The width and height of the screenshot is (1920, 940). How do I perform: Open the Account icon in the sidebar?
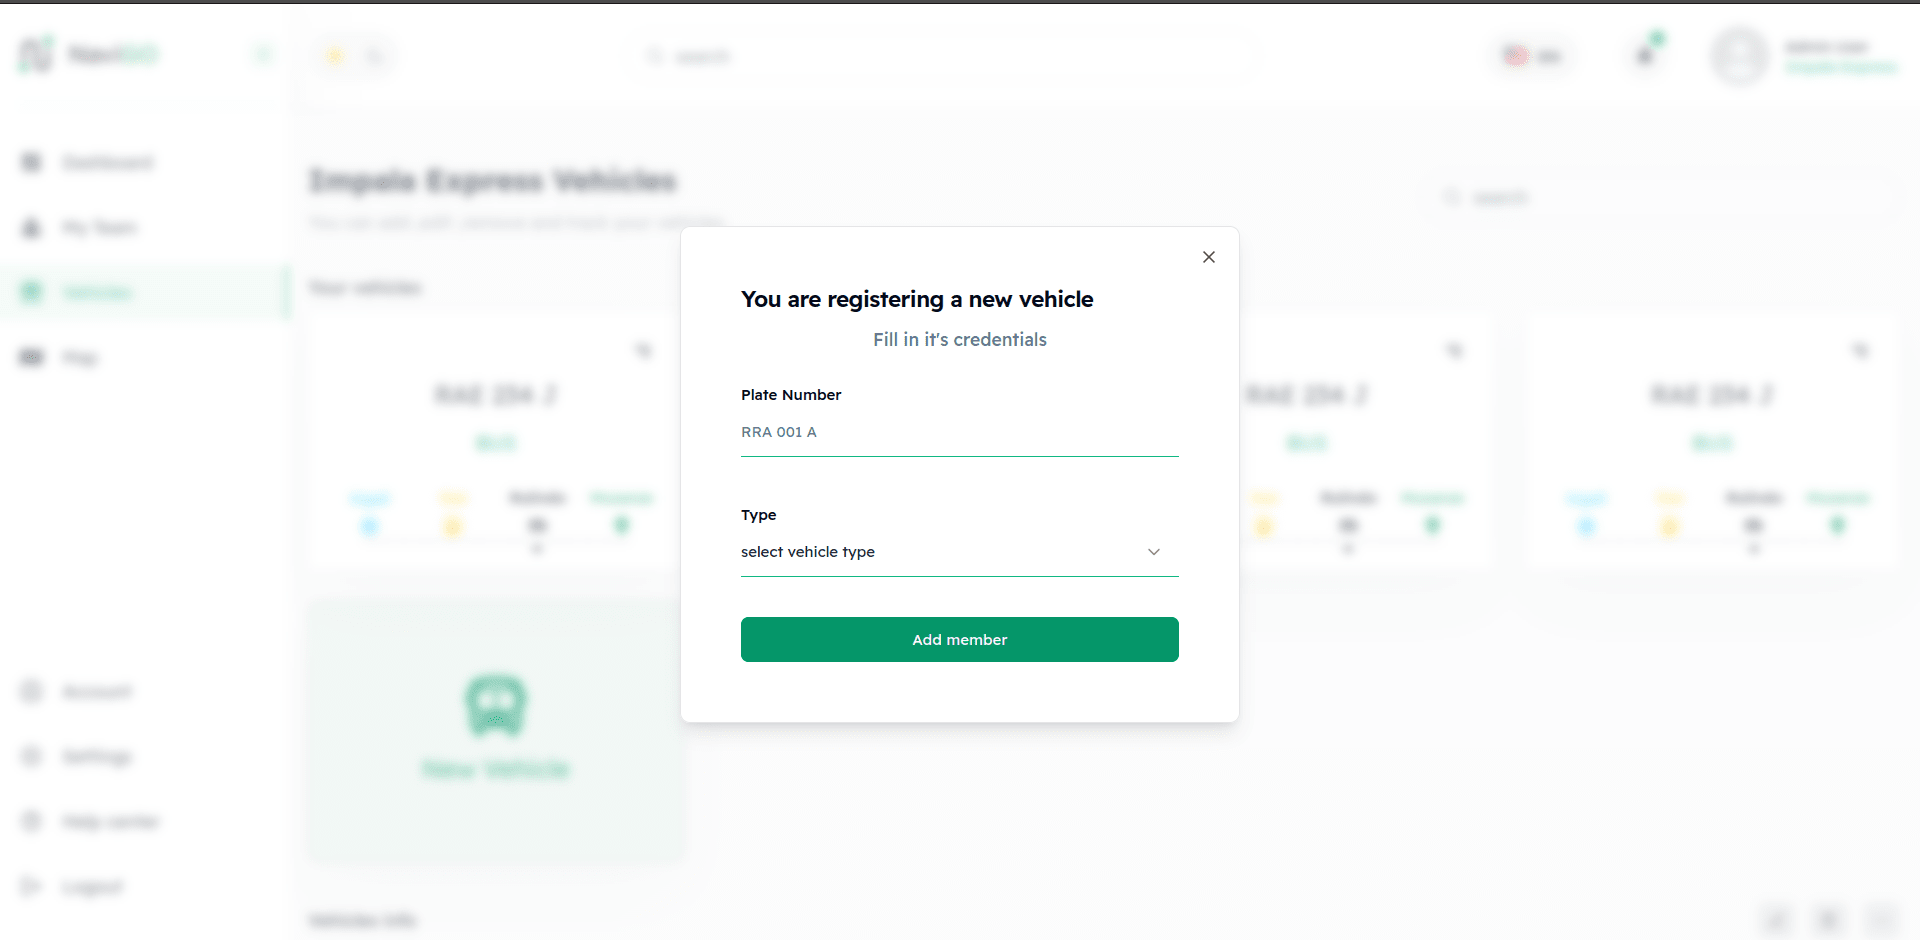click(x=32, y=691)
